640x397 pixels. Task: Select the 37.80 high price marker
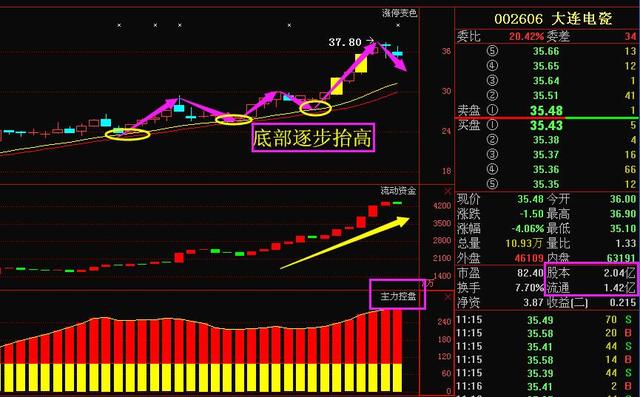(x=345, y=42)
